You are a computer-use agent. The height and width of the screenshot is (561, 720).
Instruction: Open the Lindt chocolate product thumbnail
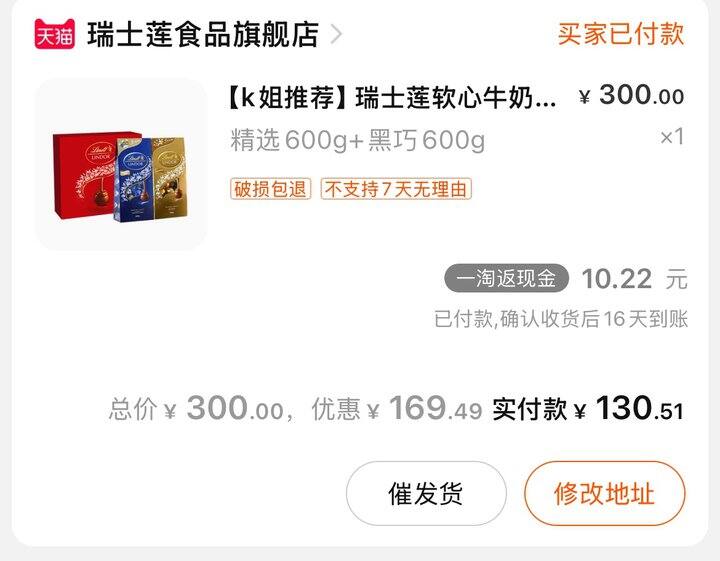(x=121, y=164)
